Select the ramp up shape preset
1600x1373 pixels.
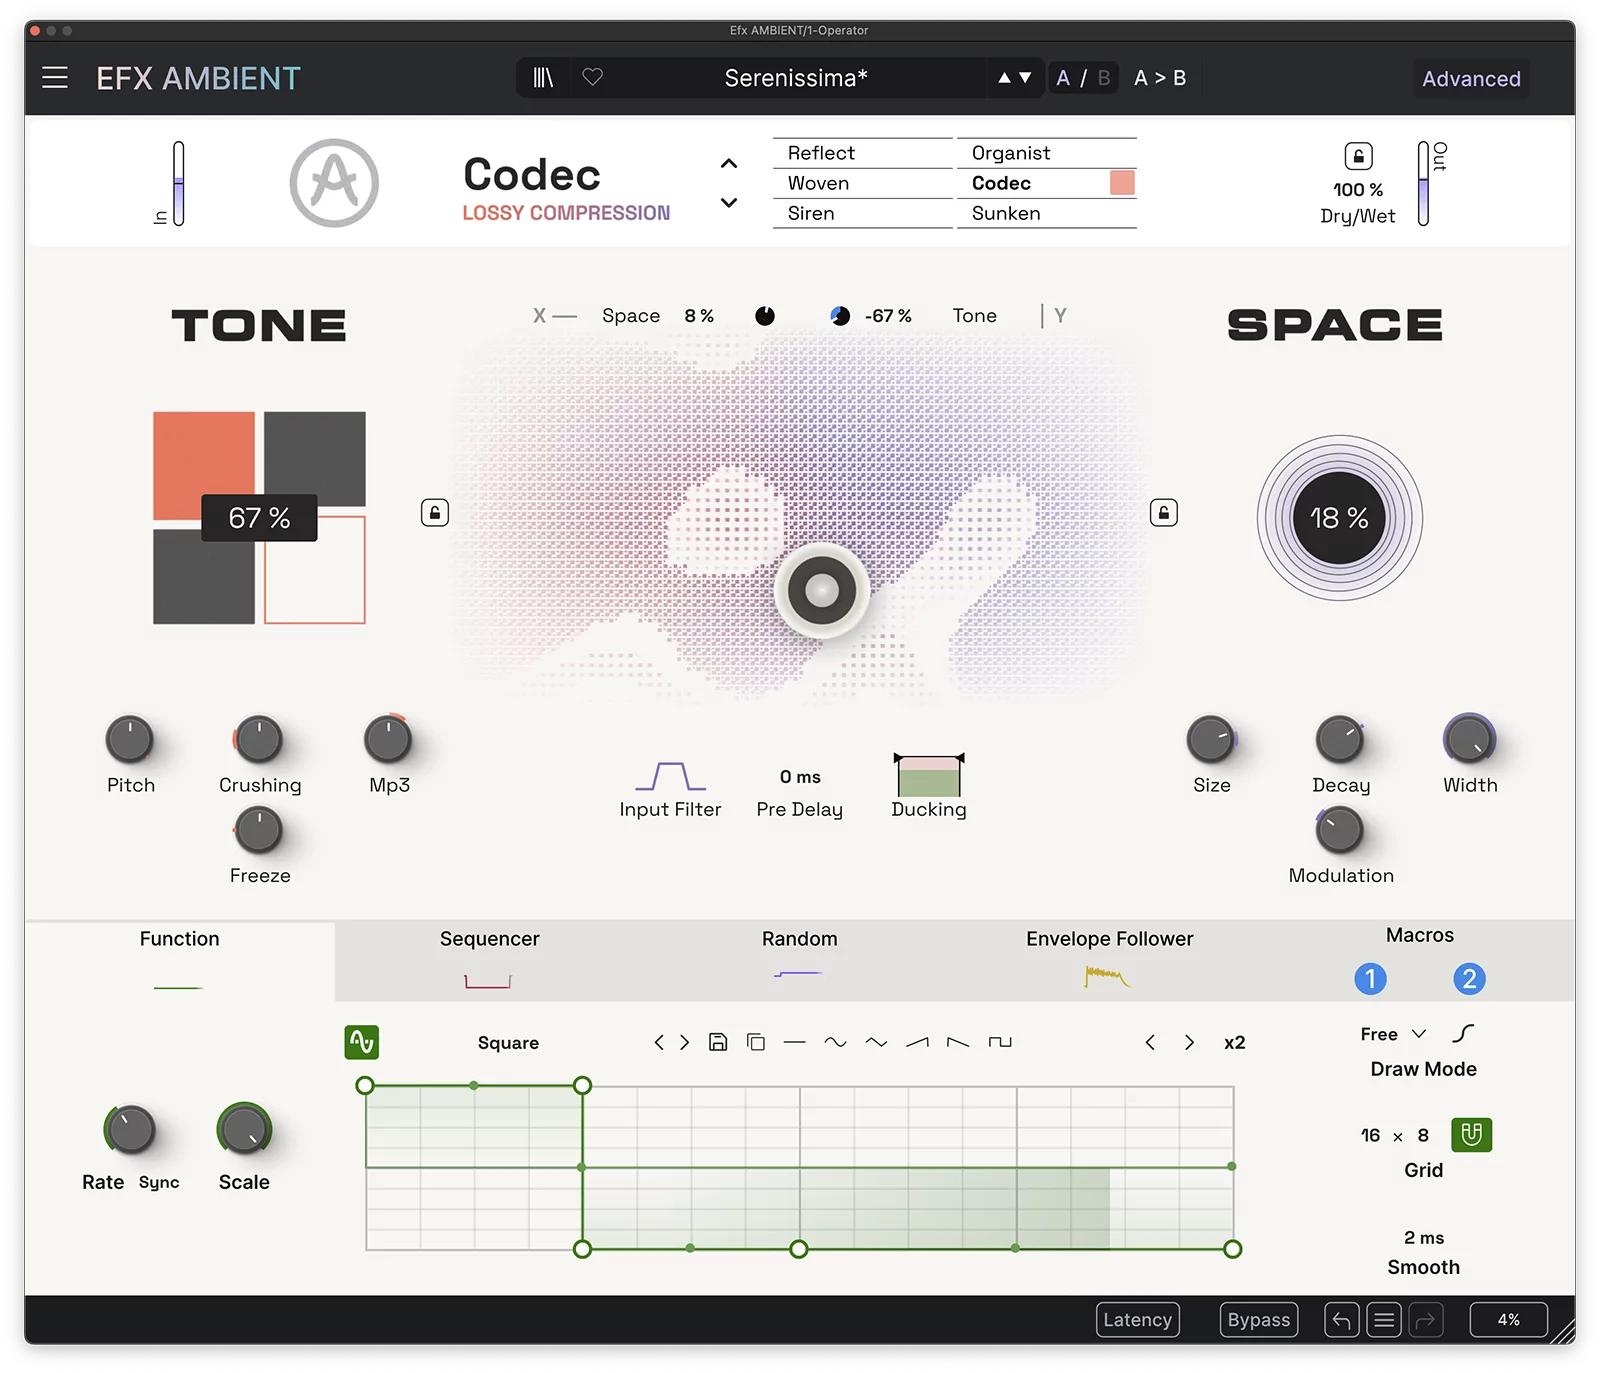[x=916, y=1042]
